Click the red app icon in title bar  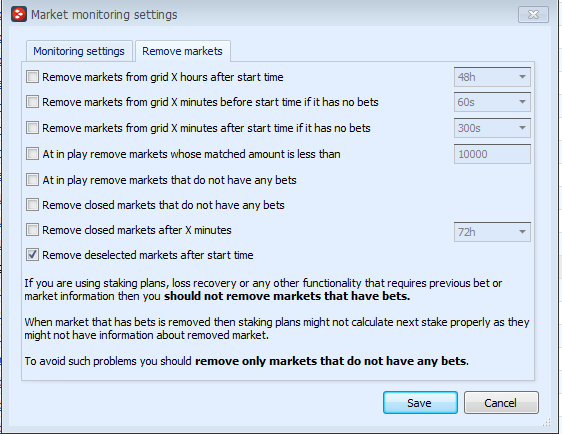point(19,14)
